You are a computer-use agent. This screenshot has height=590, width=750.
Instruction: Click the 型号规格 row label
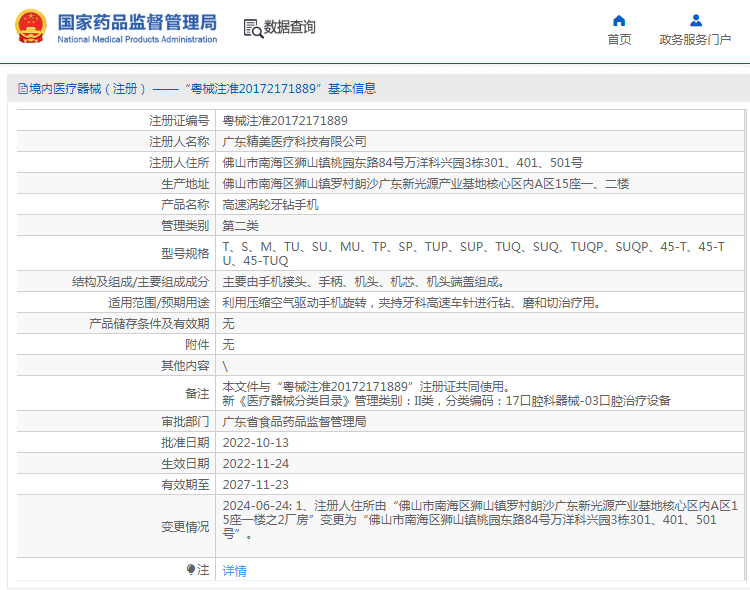pyautogui.click(x=185, y=254)
